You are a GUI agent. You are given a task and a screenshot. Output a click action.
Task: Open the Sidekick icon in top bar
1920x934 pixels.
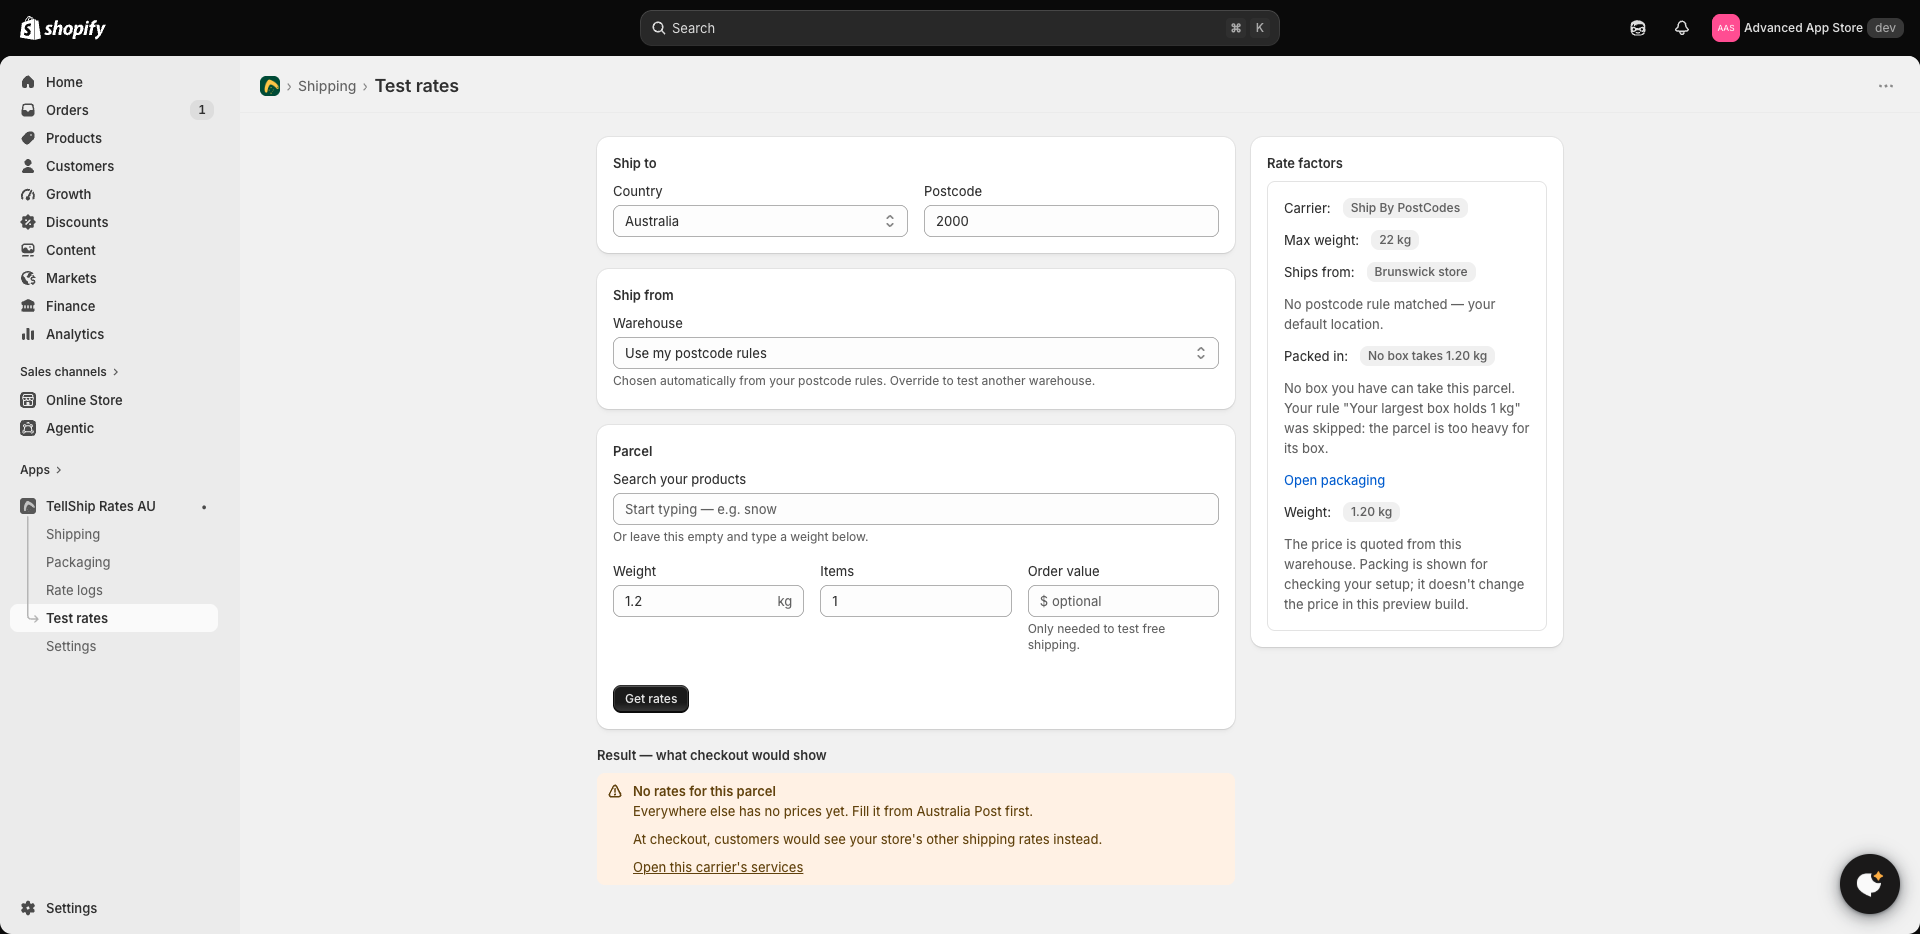click(x=1638, y=28)
